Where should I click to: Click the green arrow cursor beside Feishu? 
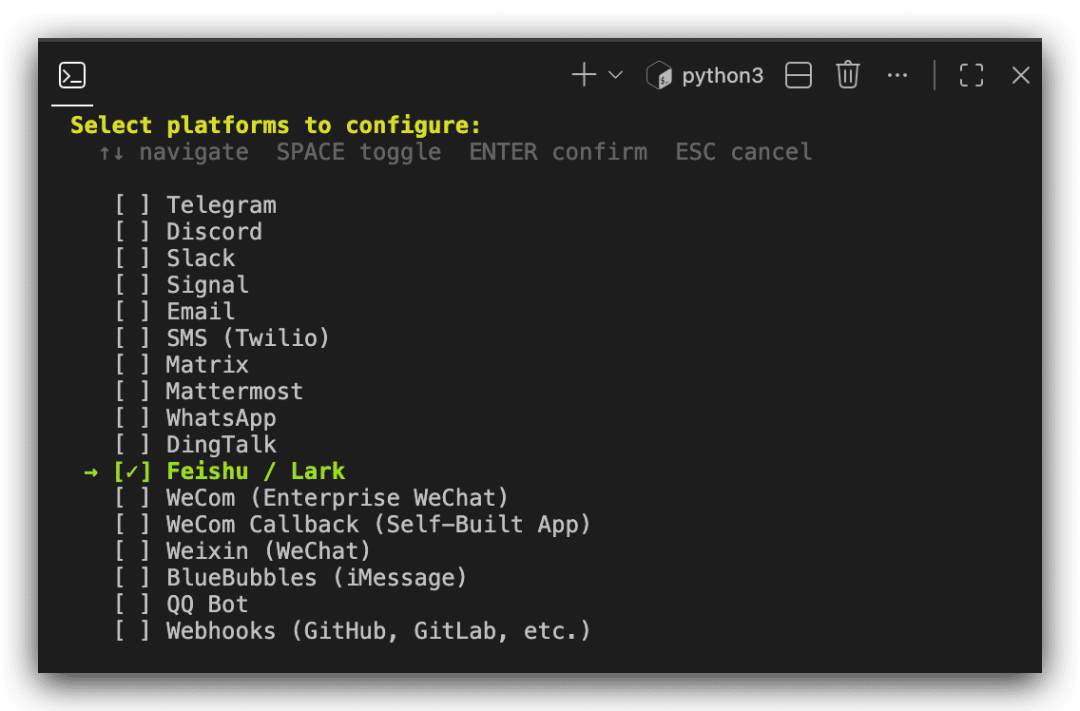coord(90,473)
